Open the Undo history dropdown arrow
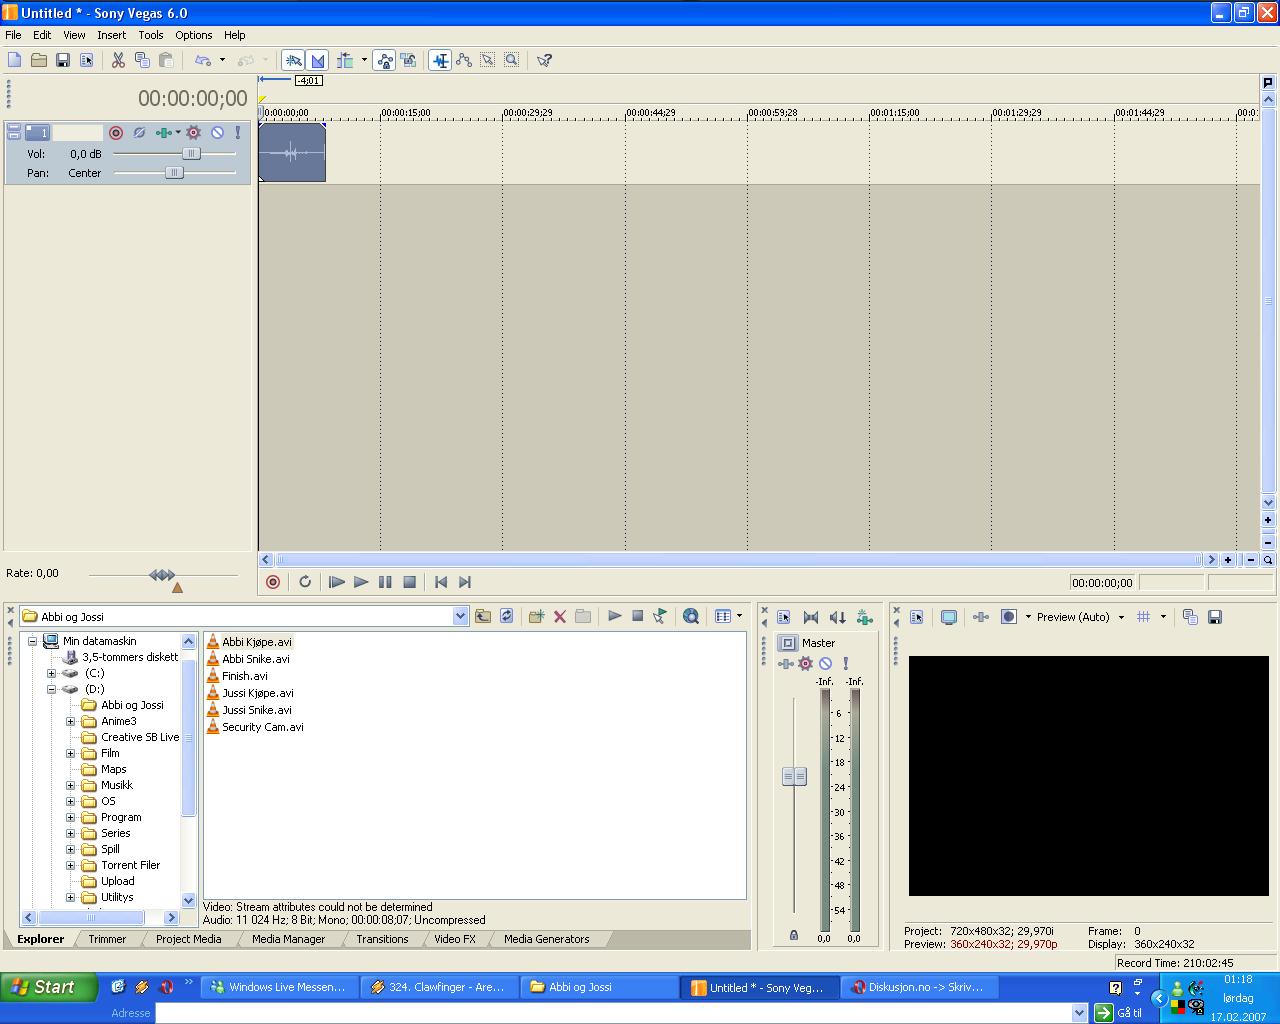1280x1024 pixels. coord(222,60)
